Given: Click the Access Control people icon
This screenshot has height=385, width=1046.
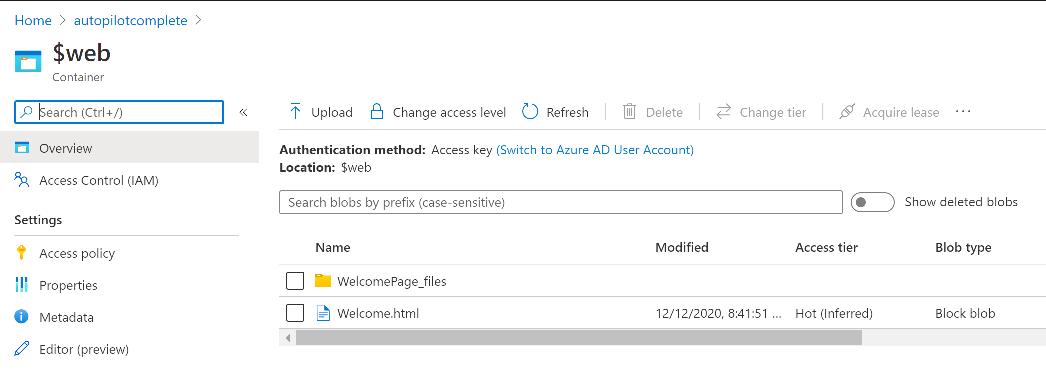Looking at the screenshot, I should [x=22, y=180].
